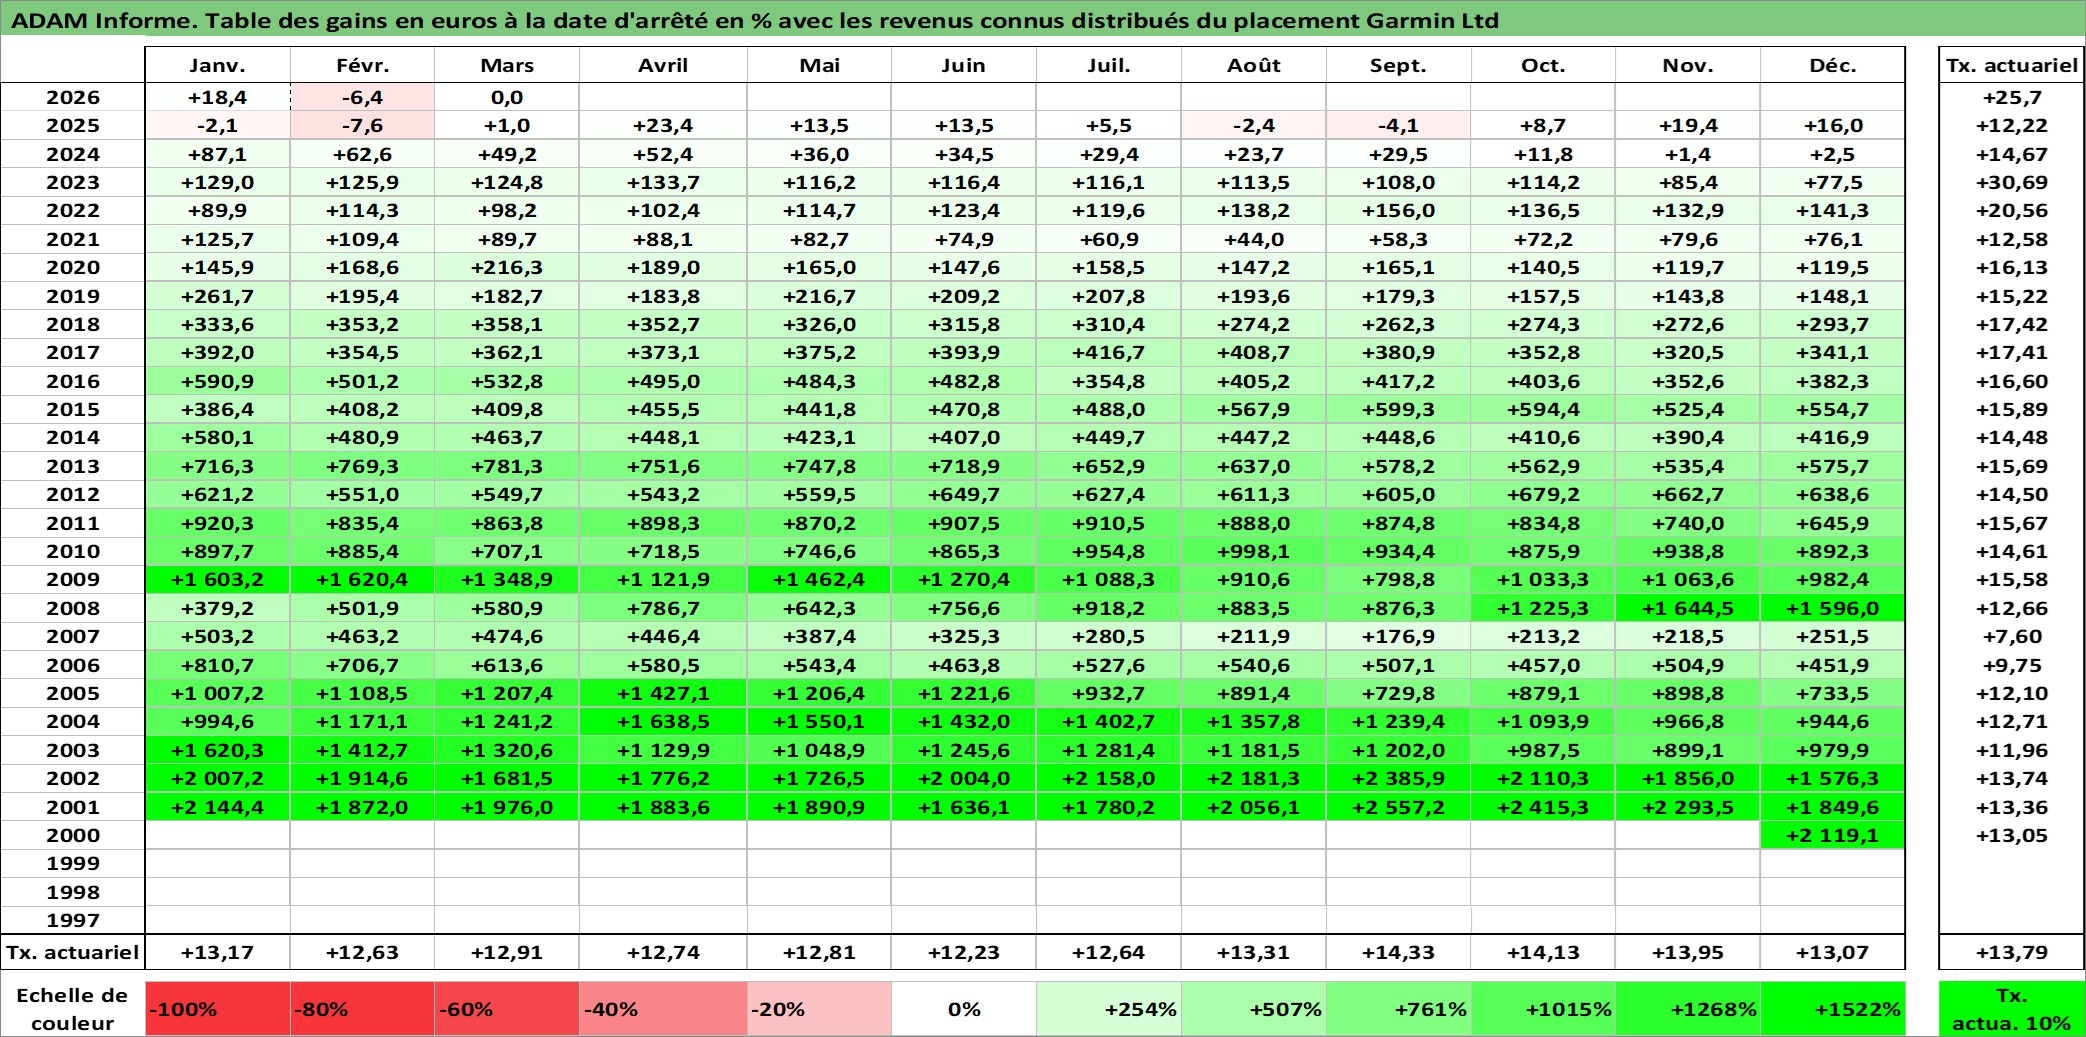Select the cell with value +2 385,9
This screenshot has width=2086, height=1037.
pyautogui.click(x=1399, y=778)
